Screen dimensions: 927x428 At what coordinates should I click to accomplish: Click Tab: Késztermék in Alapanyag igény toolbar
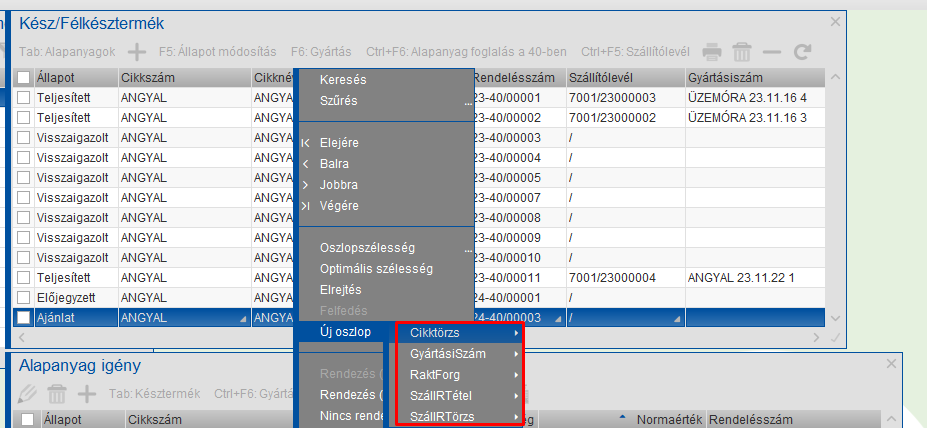pos(154,394)
